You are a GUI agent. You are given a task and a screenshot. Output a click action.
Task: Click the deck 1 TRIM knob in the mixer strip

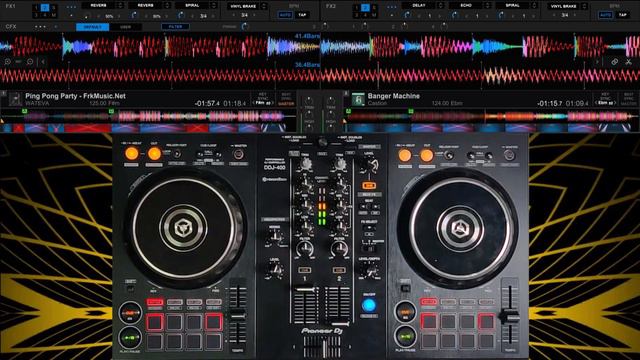pyautogui.click(x=309, y=100)
